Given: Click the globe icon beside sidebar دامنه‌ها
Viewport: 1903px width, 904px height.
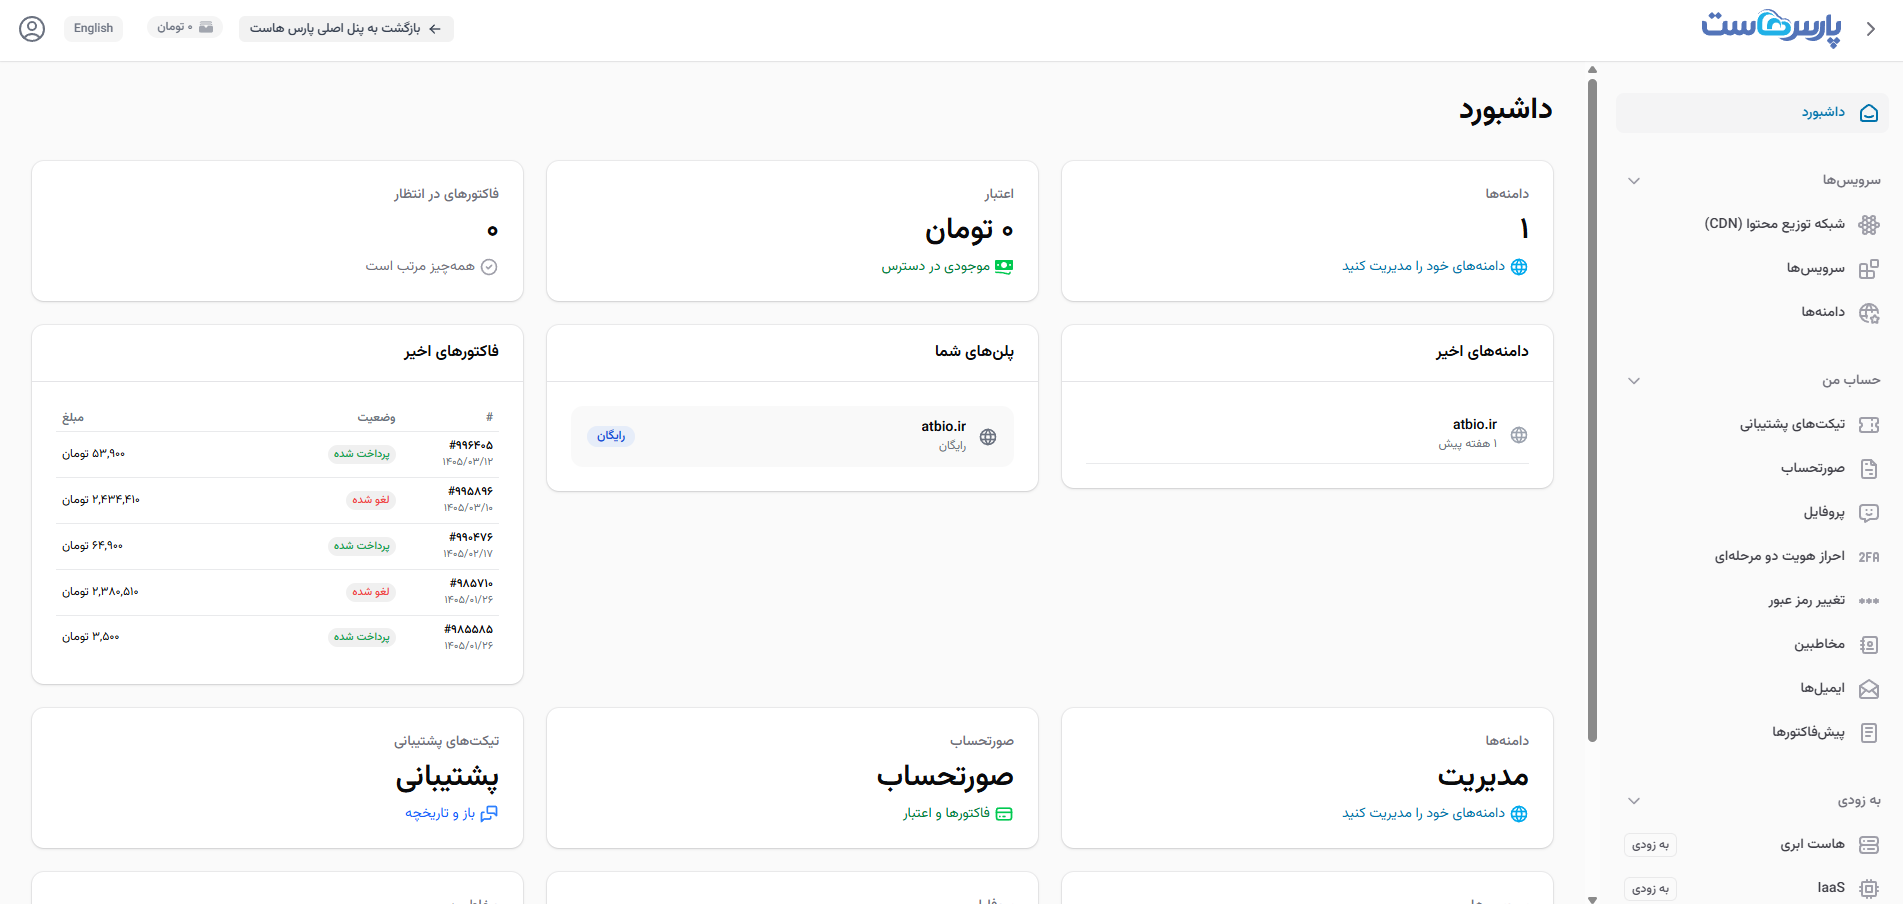Looking at the screenshot, I should [1868, 313].
